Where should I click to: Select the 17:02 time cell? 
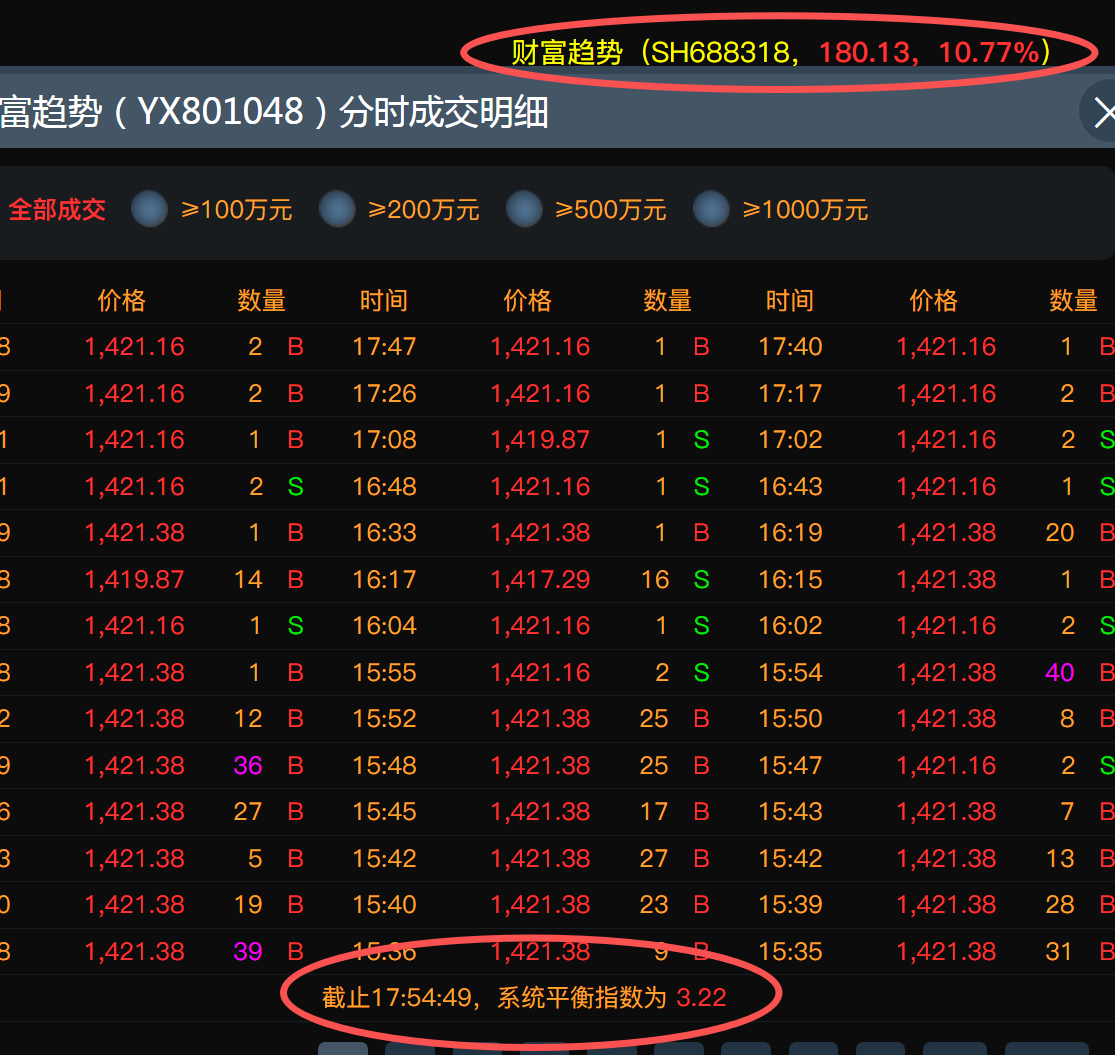791,439
